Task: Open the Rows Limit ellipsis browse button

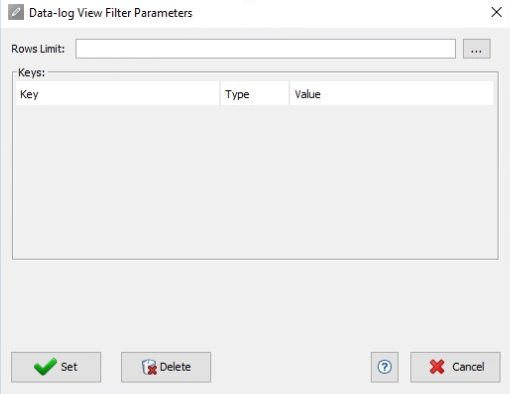Action: click(476, 49)
